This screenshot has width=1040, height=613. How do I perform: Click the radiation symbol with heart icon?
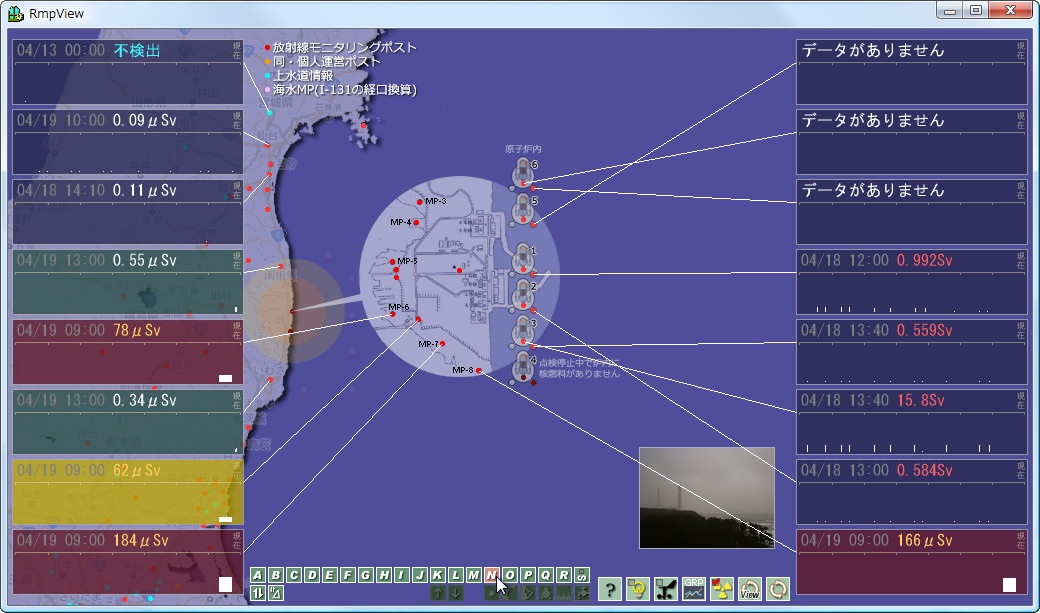722,588
